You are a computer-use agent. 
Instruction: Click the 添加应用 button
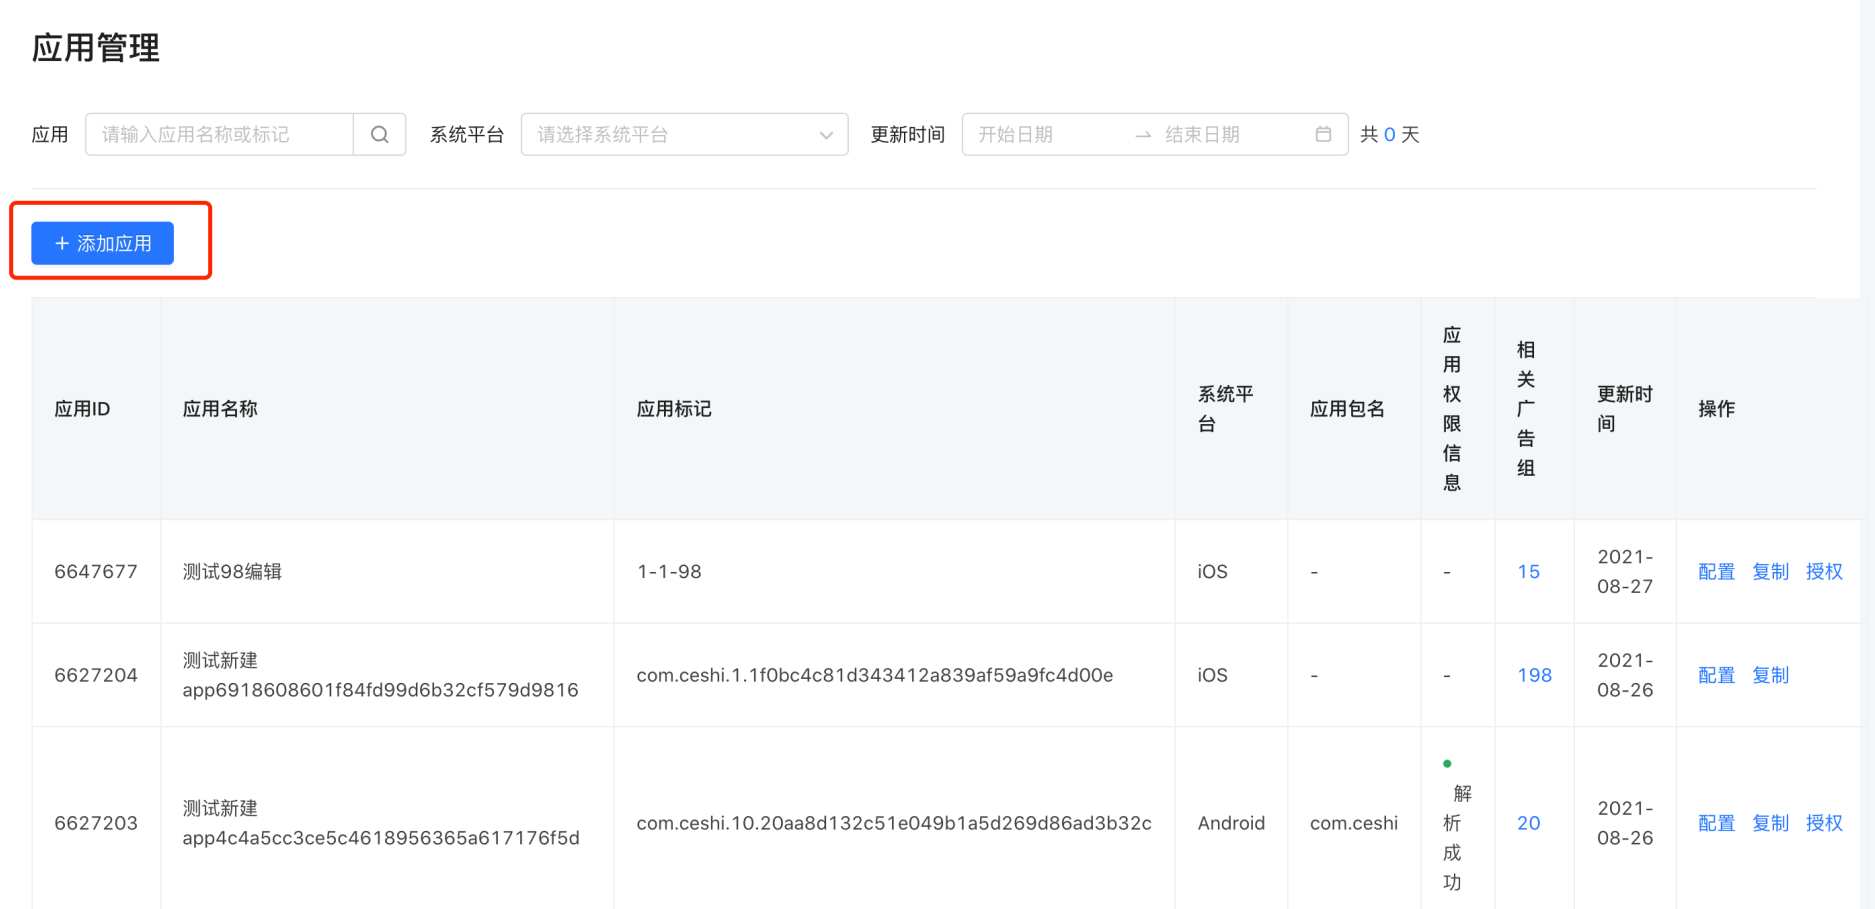tap(103, 244)
